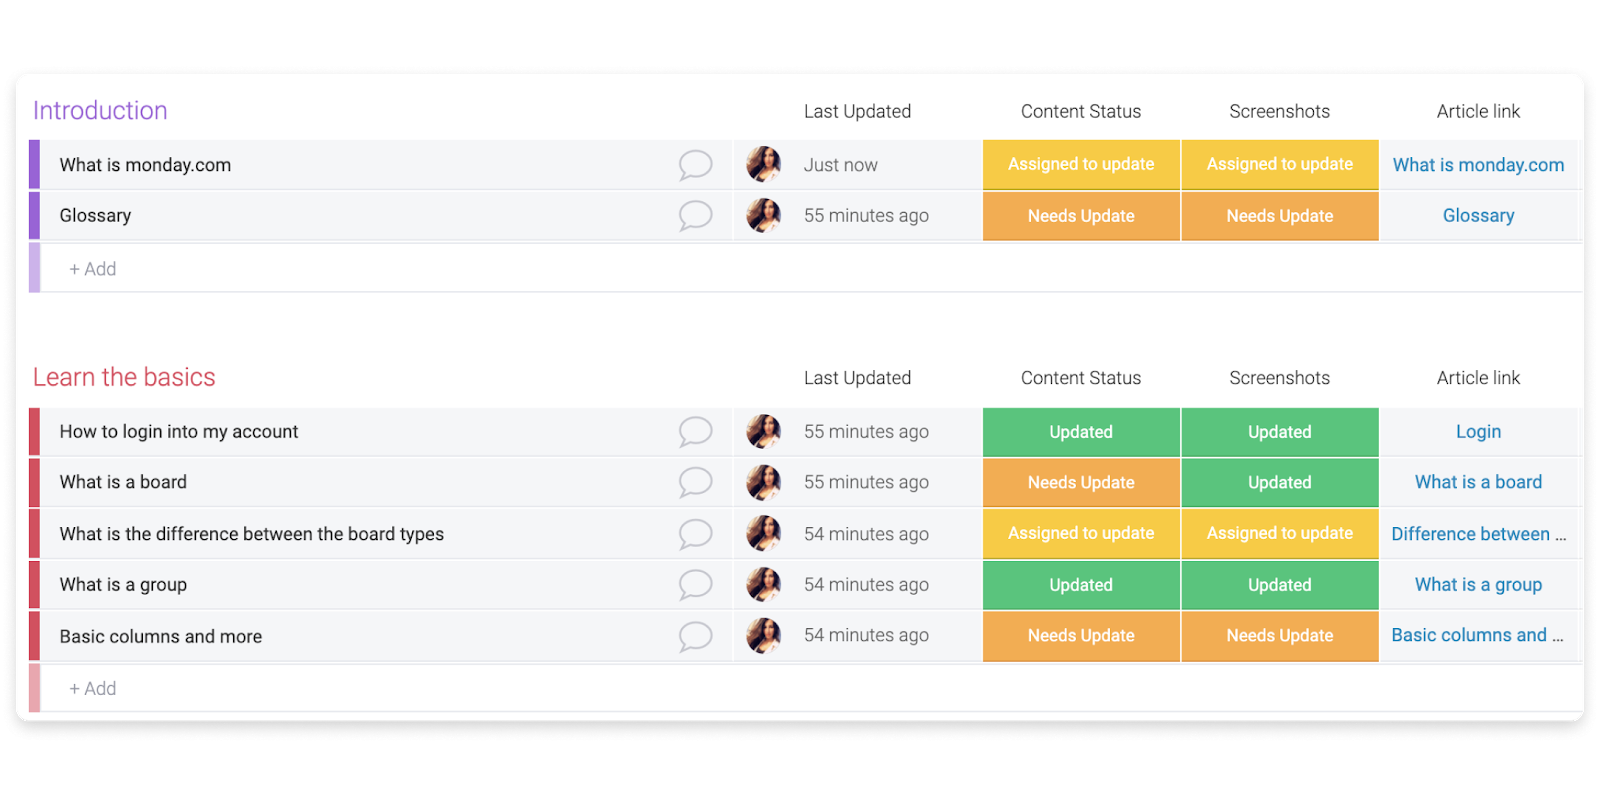Follow the Glossary article link
This screenshot has width=1600, height=796.
(x=1478, y=215)
